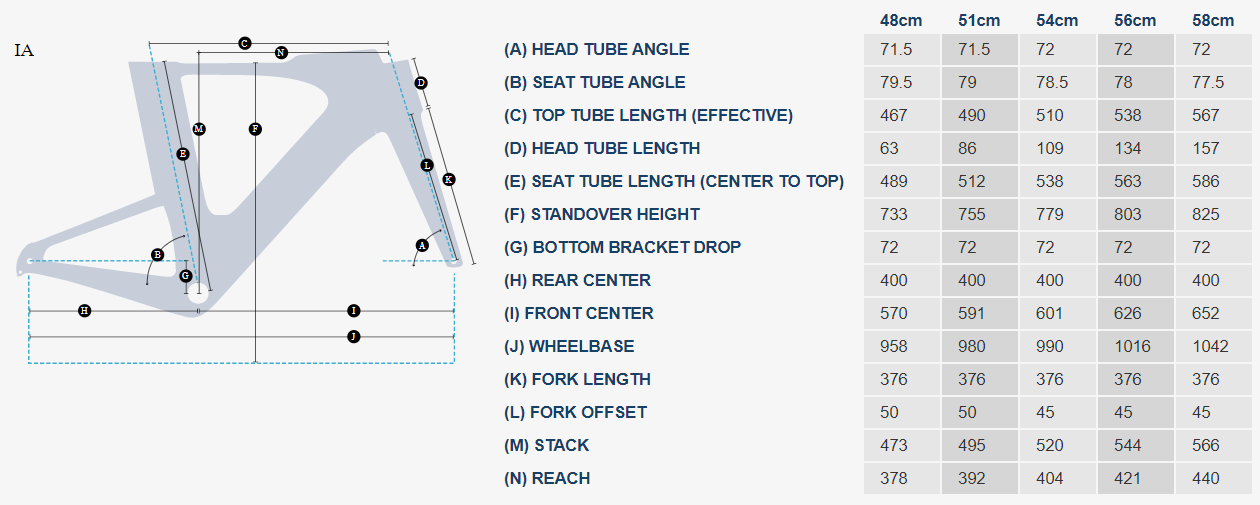Choose the 56cm size column header

1135,20
